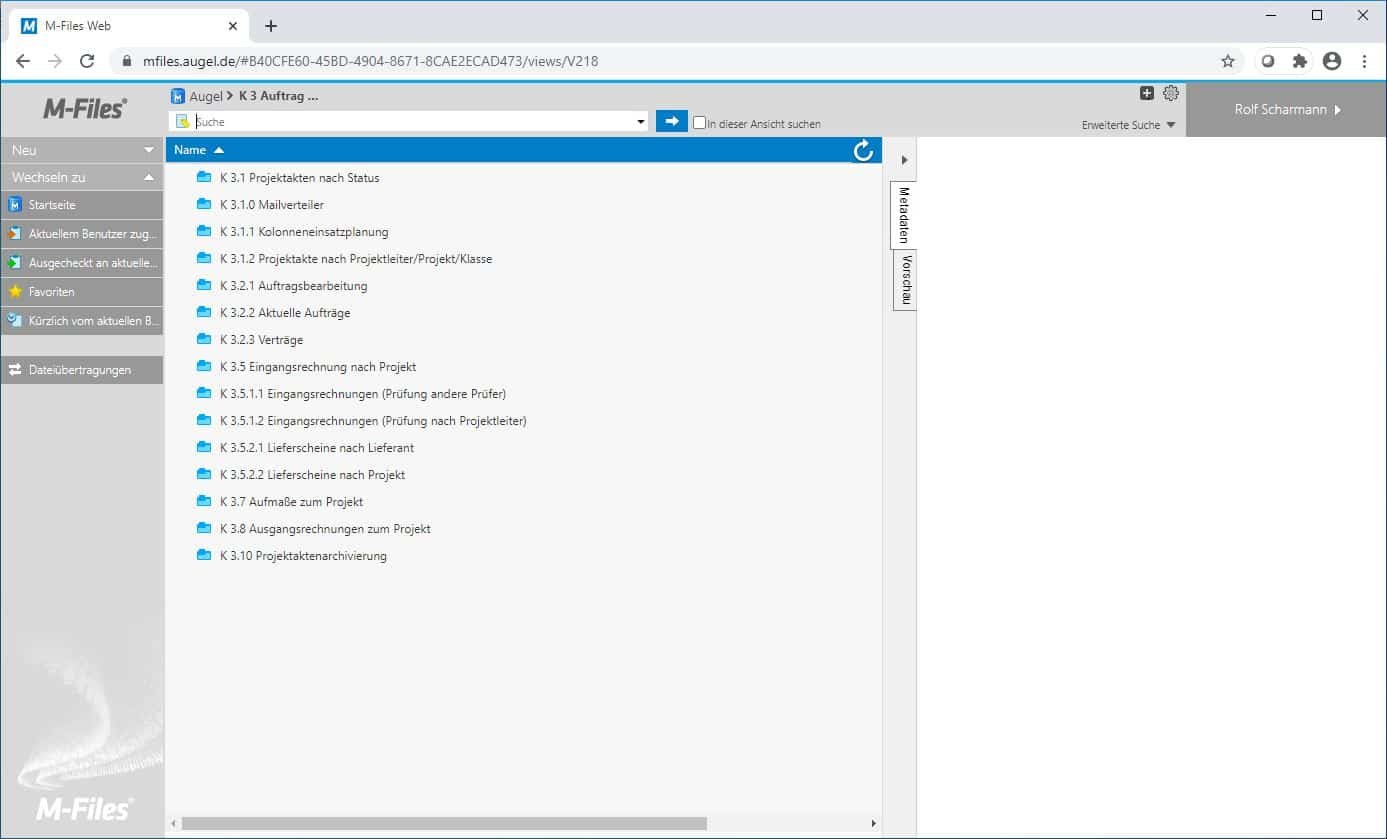
Task: Open Favoriten in the left sidebar
Action: click(x=51, y=292)
